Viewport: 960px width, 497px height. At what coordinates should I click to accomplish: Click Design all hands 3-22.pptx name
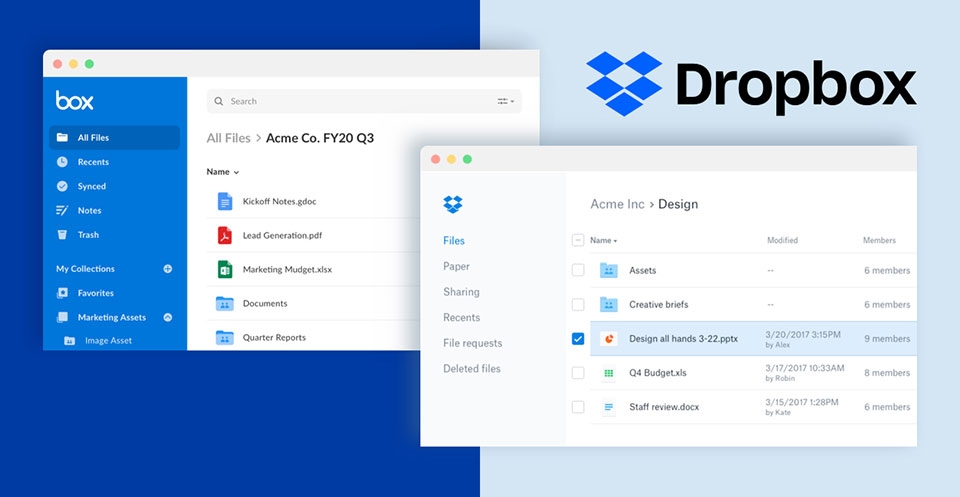(x=683, y=338)
